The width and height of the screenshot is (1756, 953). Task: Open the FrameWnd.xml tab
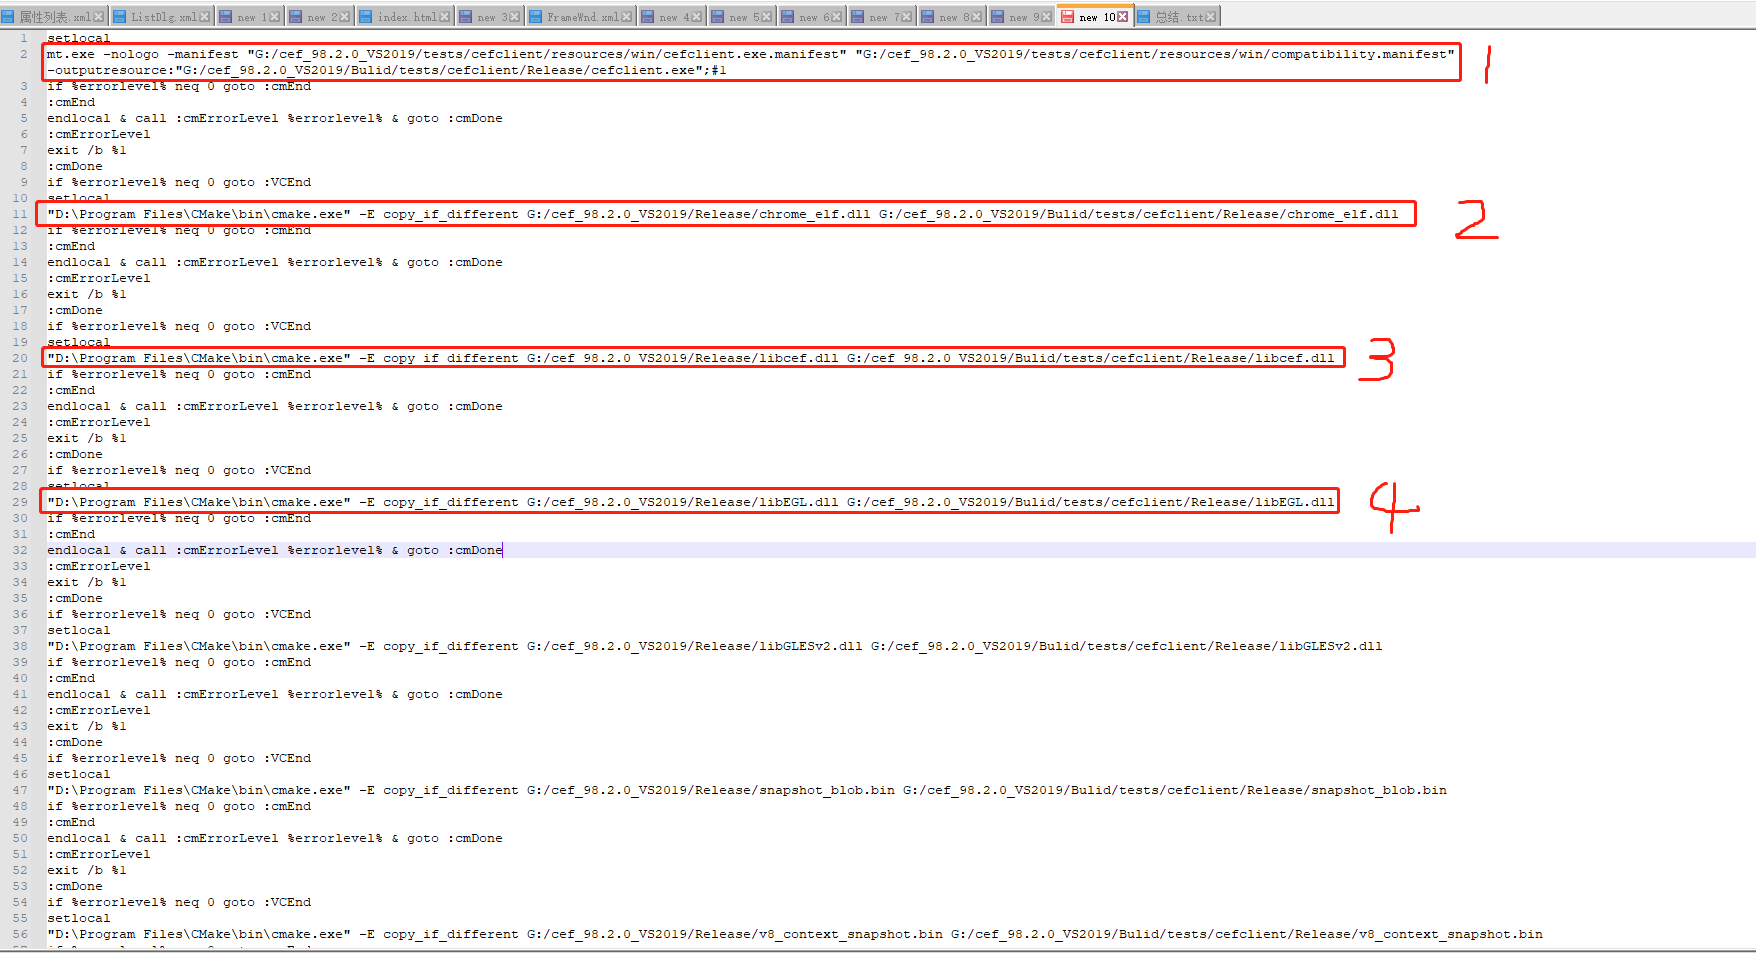coord(580,16)
